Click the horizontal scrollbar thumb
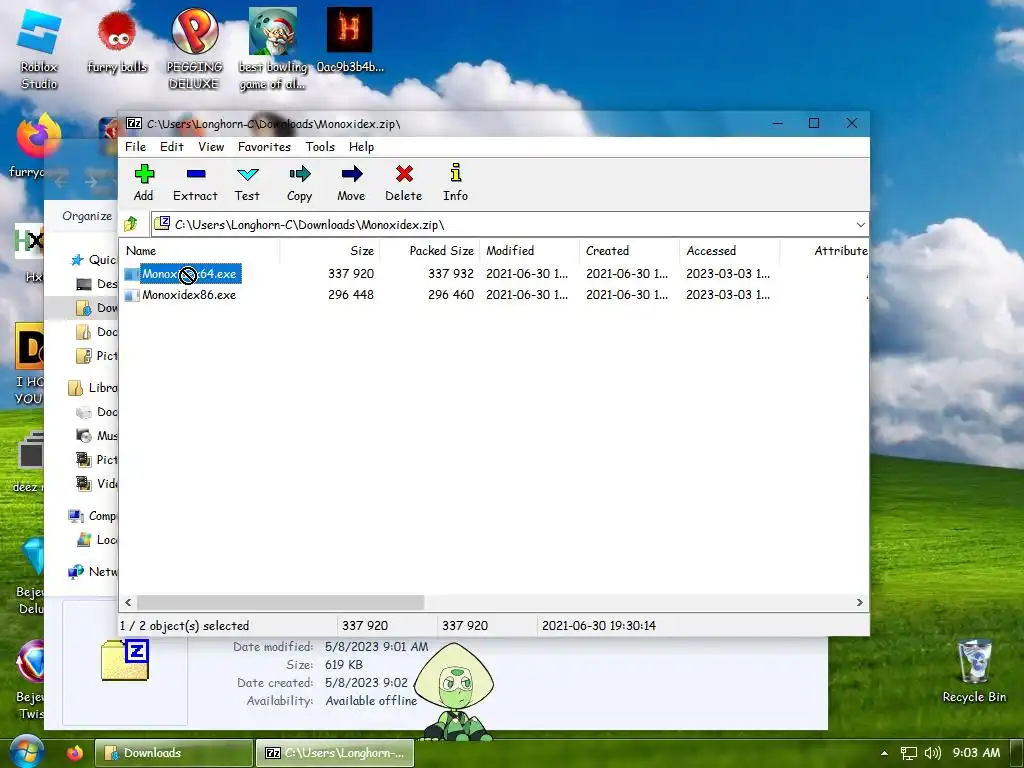Viewport: 1024px width, 768px height. point(280,602)
